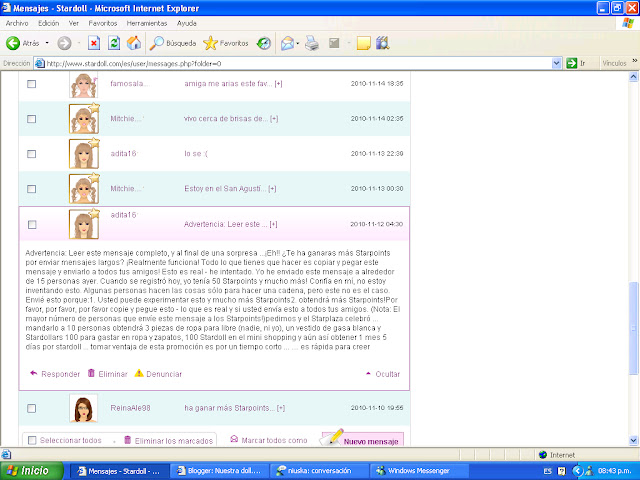Open the Ver menu

pyautogui.click(x=73, y=23)
